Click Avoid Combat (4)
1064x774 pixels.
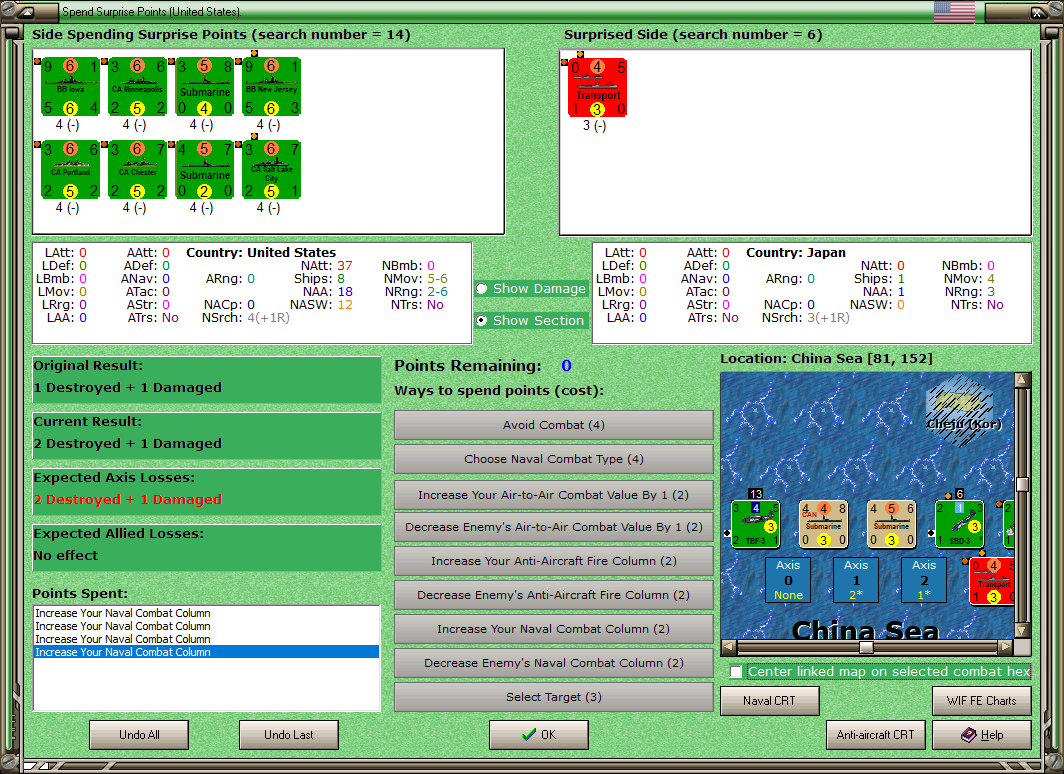[x=553, y=425]
